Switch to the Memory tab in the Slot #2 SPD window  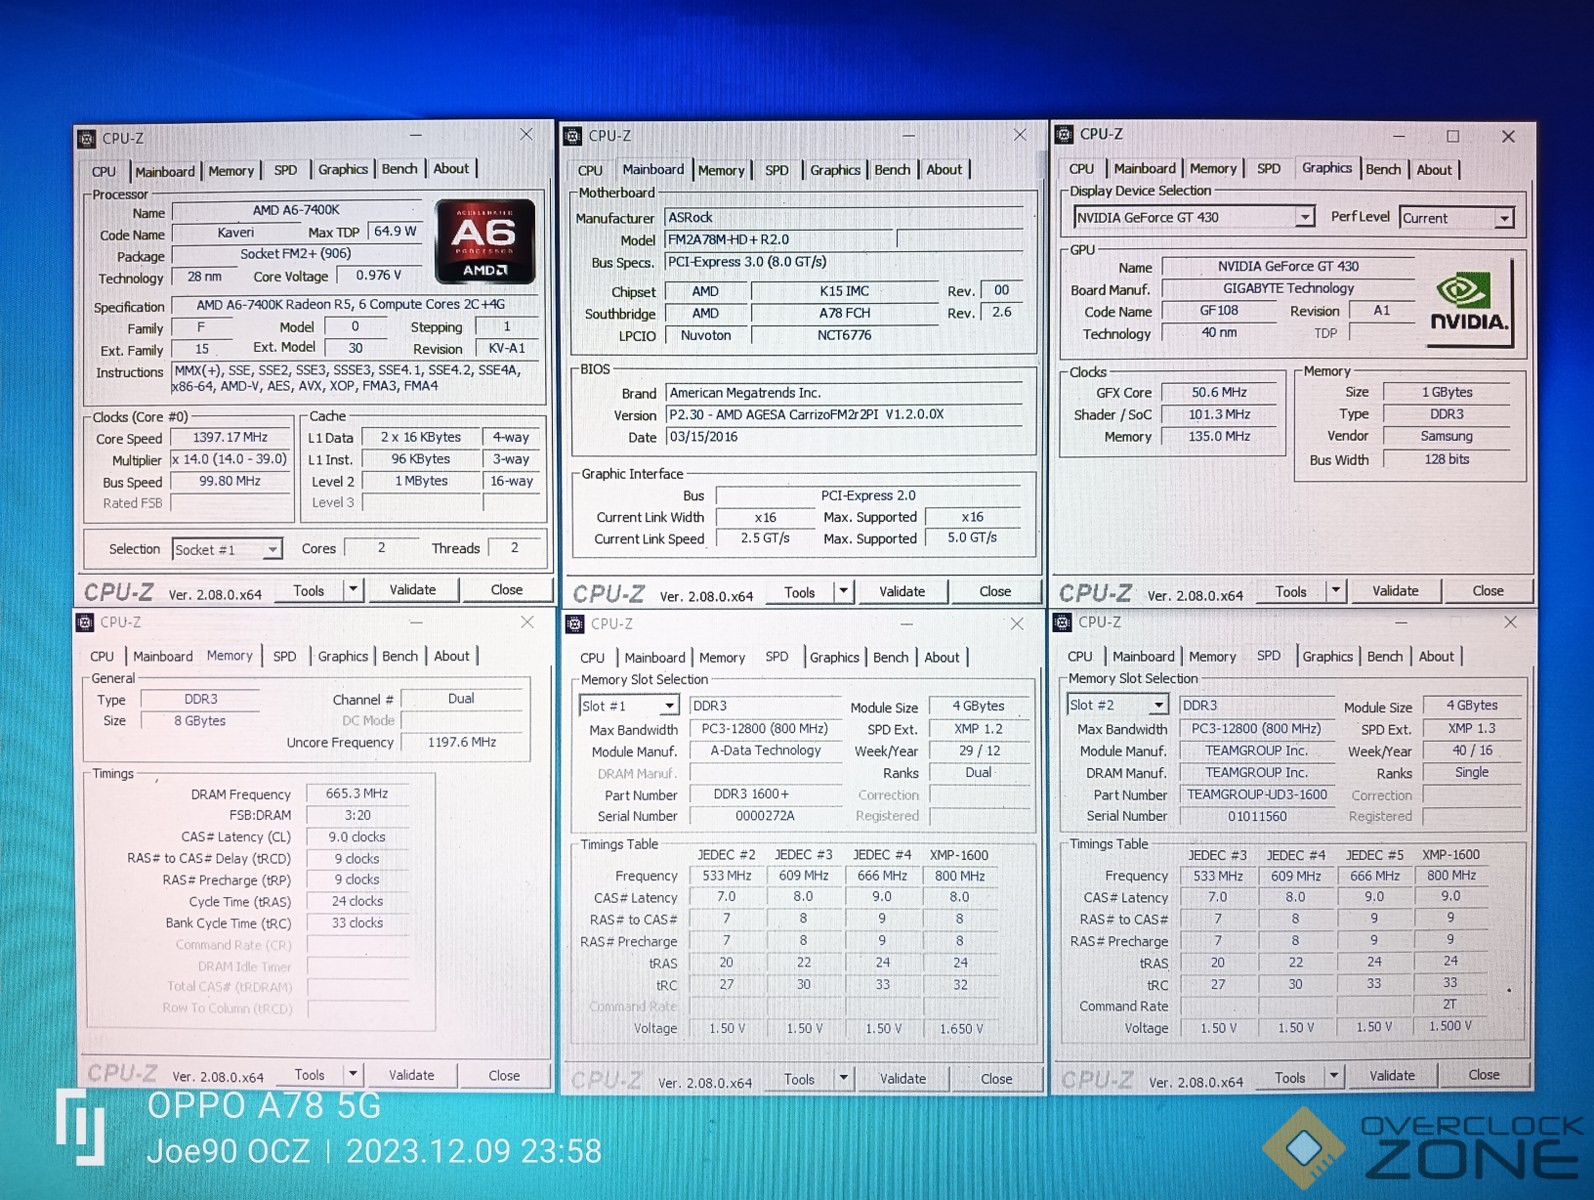click(x=1213, y=656)
